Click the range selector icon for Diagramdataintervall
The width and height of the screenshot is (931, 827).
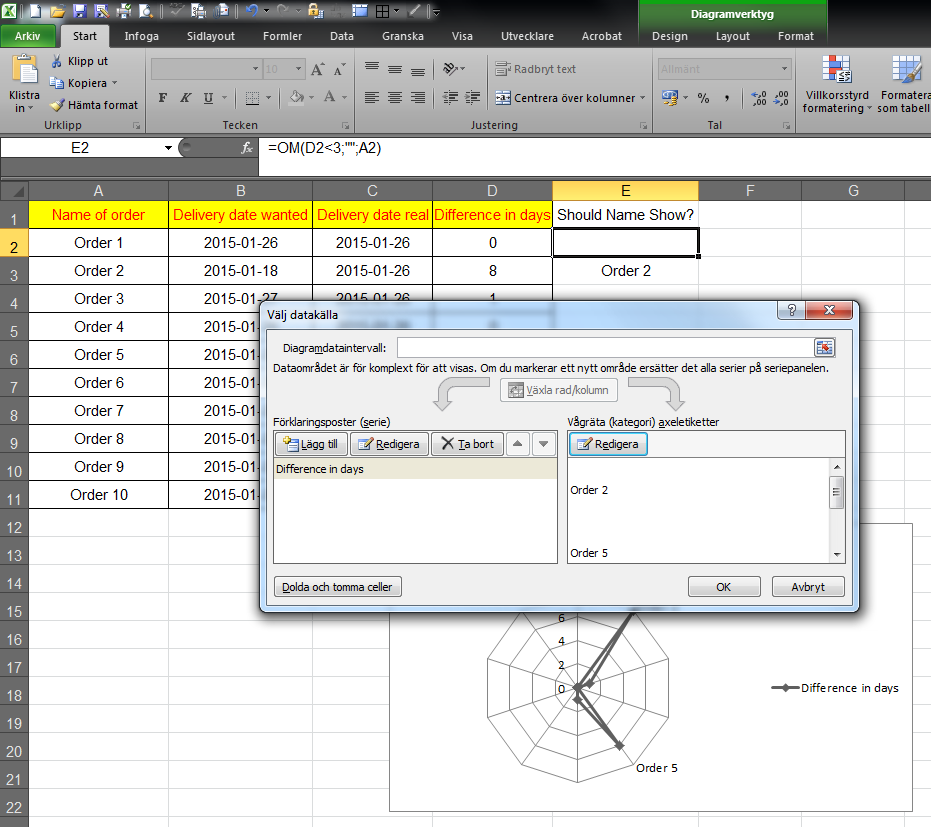[x=824, y=347]
